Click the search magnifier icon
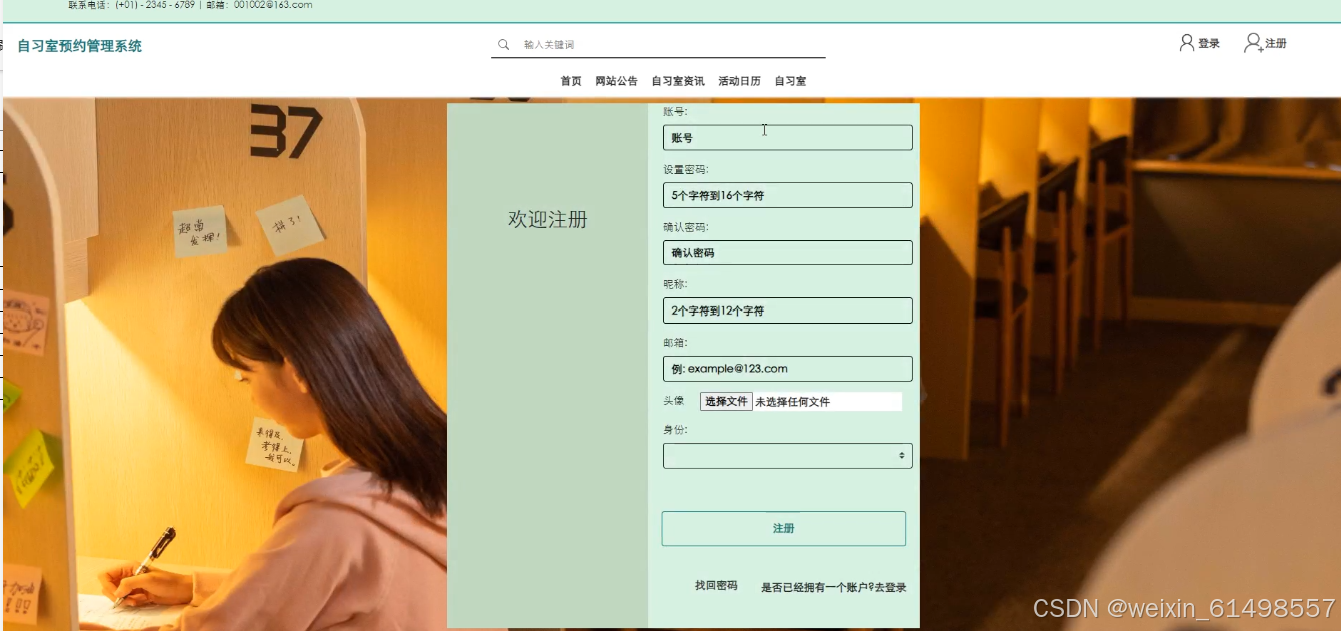 pos(504,44)
